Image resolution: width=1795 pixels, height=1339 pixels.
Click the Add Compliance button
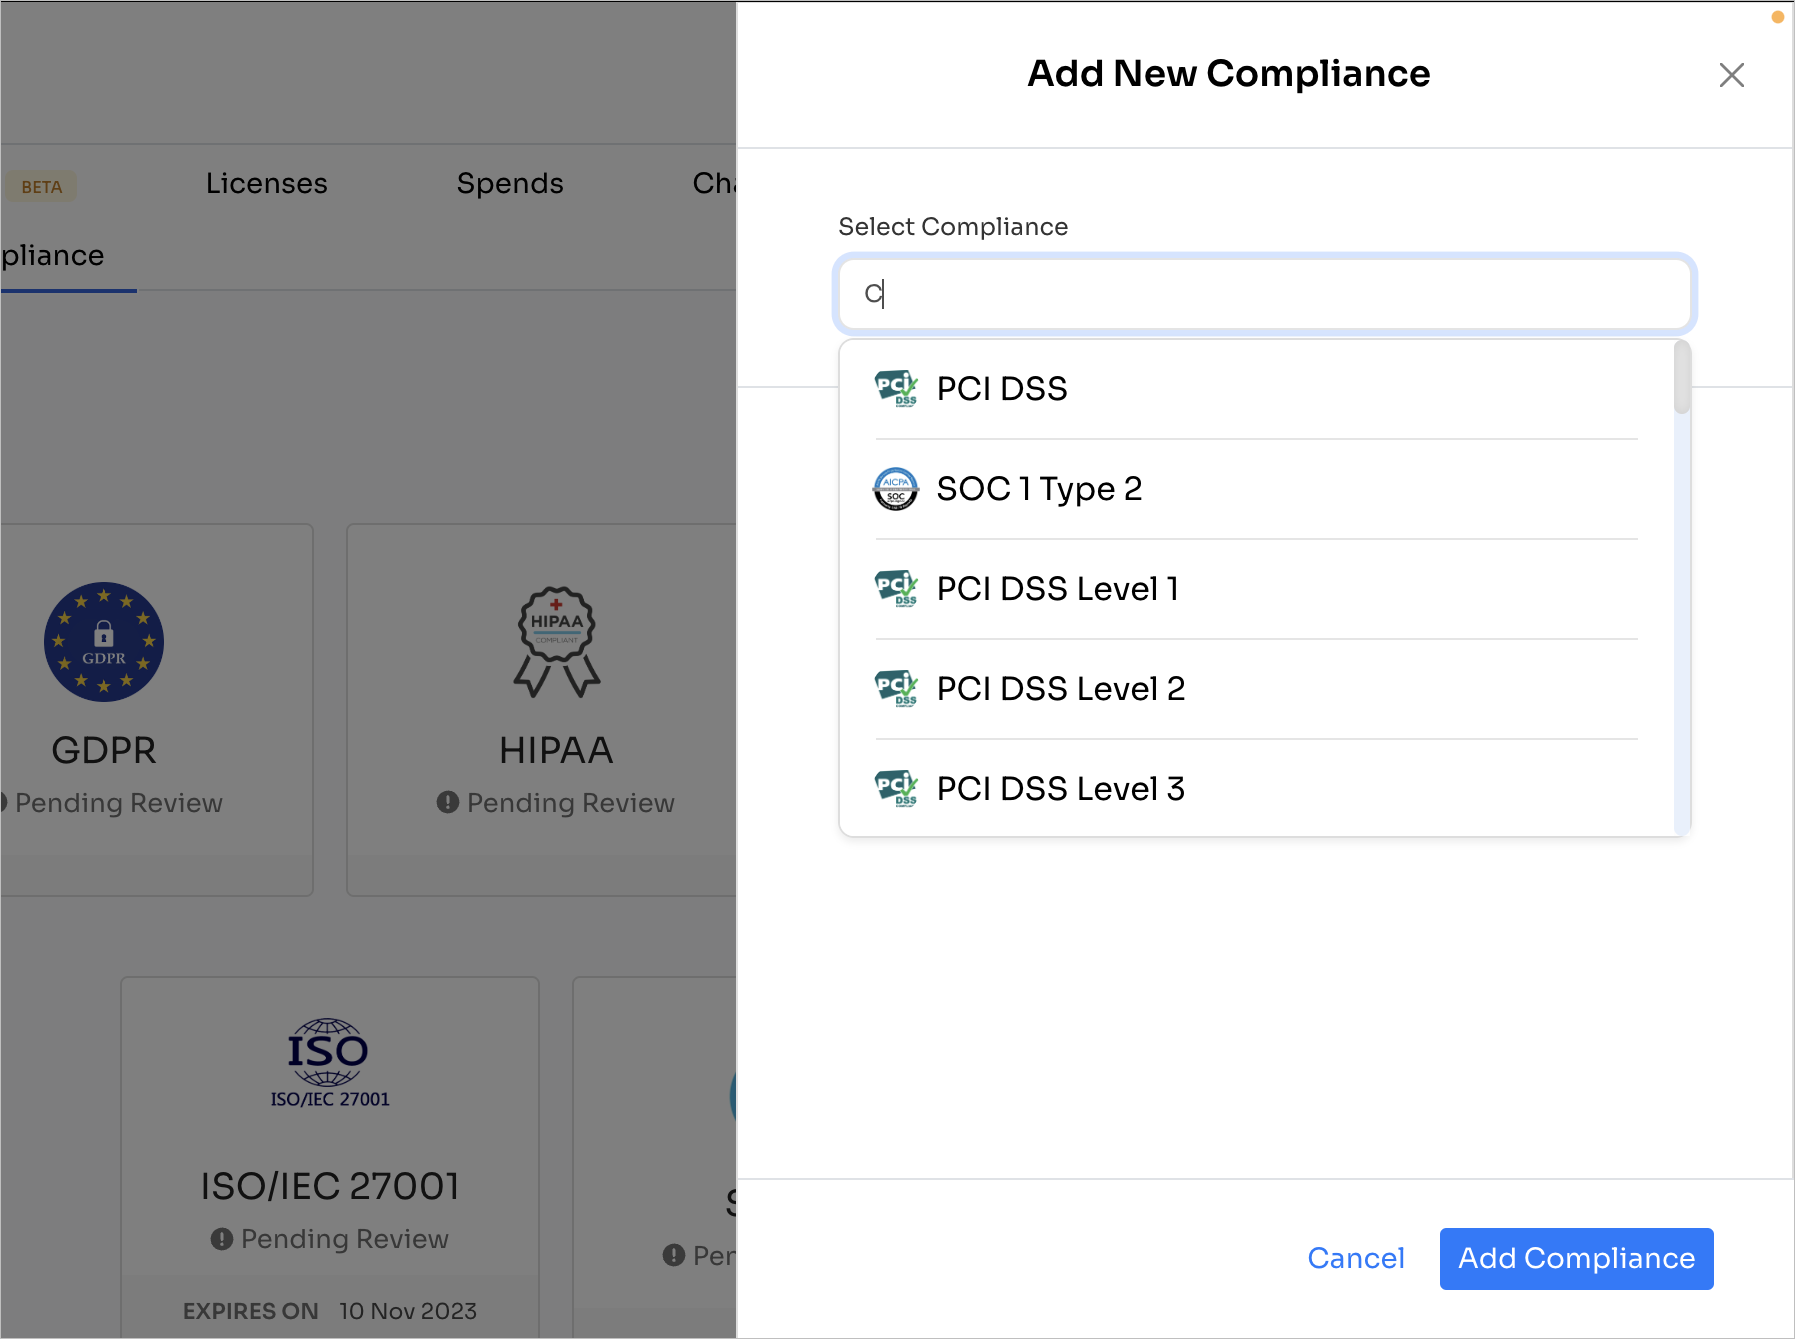pyautogui.click(x=1576, y=1258)
